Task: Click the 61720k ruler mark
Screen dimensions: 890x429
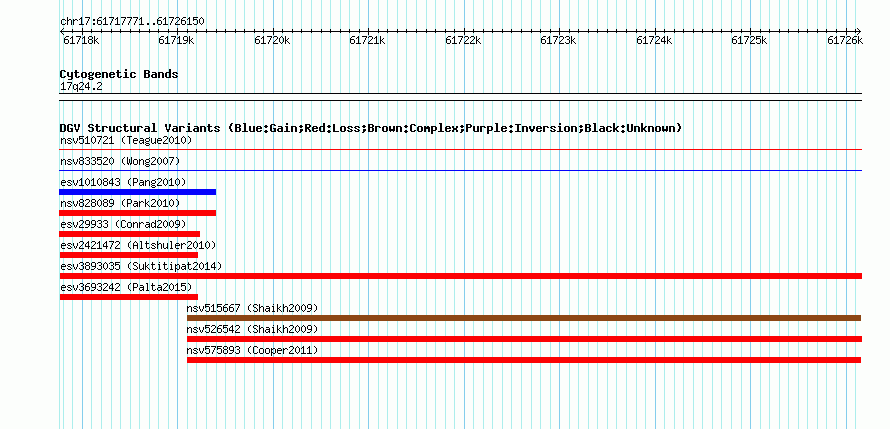Action: (x=272, y=40)
